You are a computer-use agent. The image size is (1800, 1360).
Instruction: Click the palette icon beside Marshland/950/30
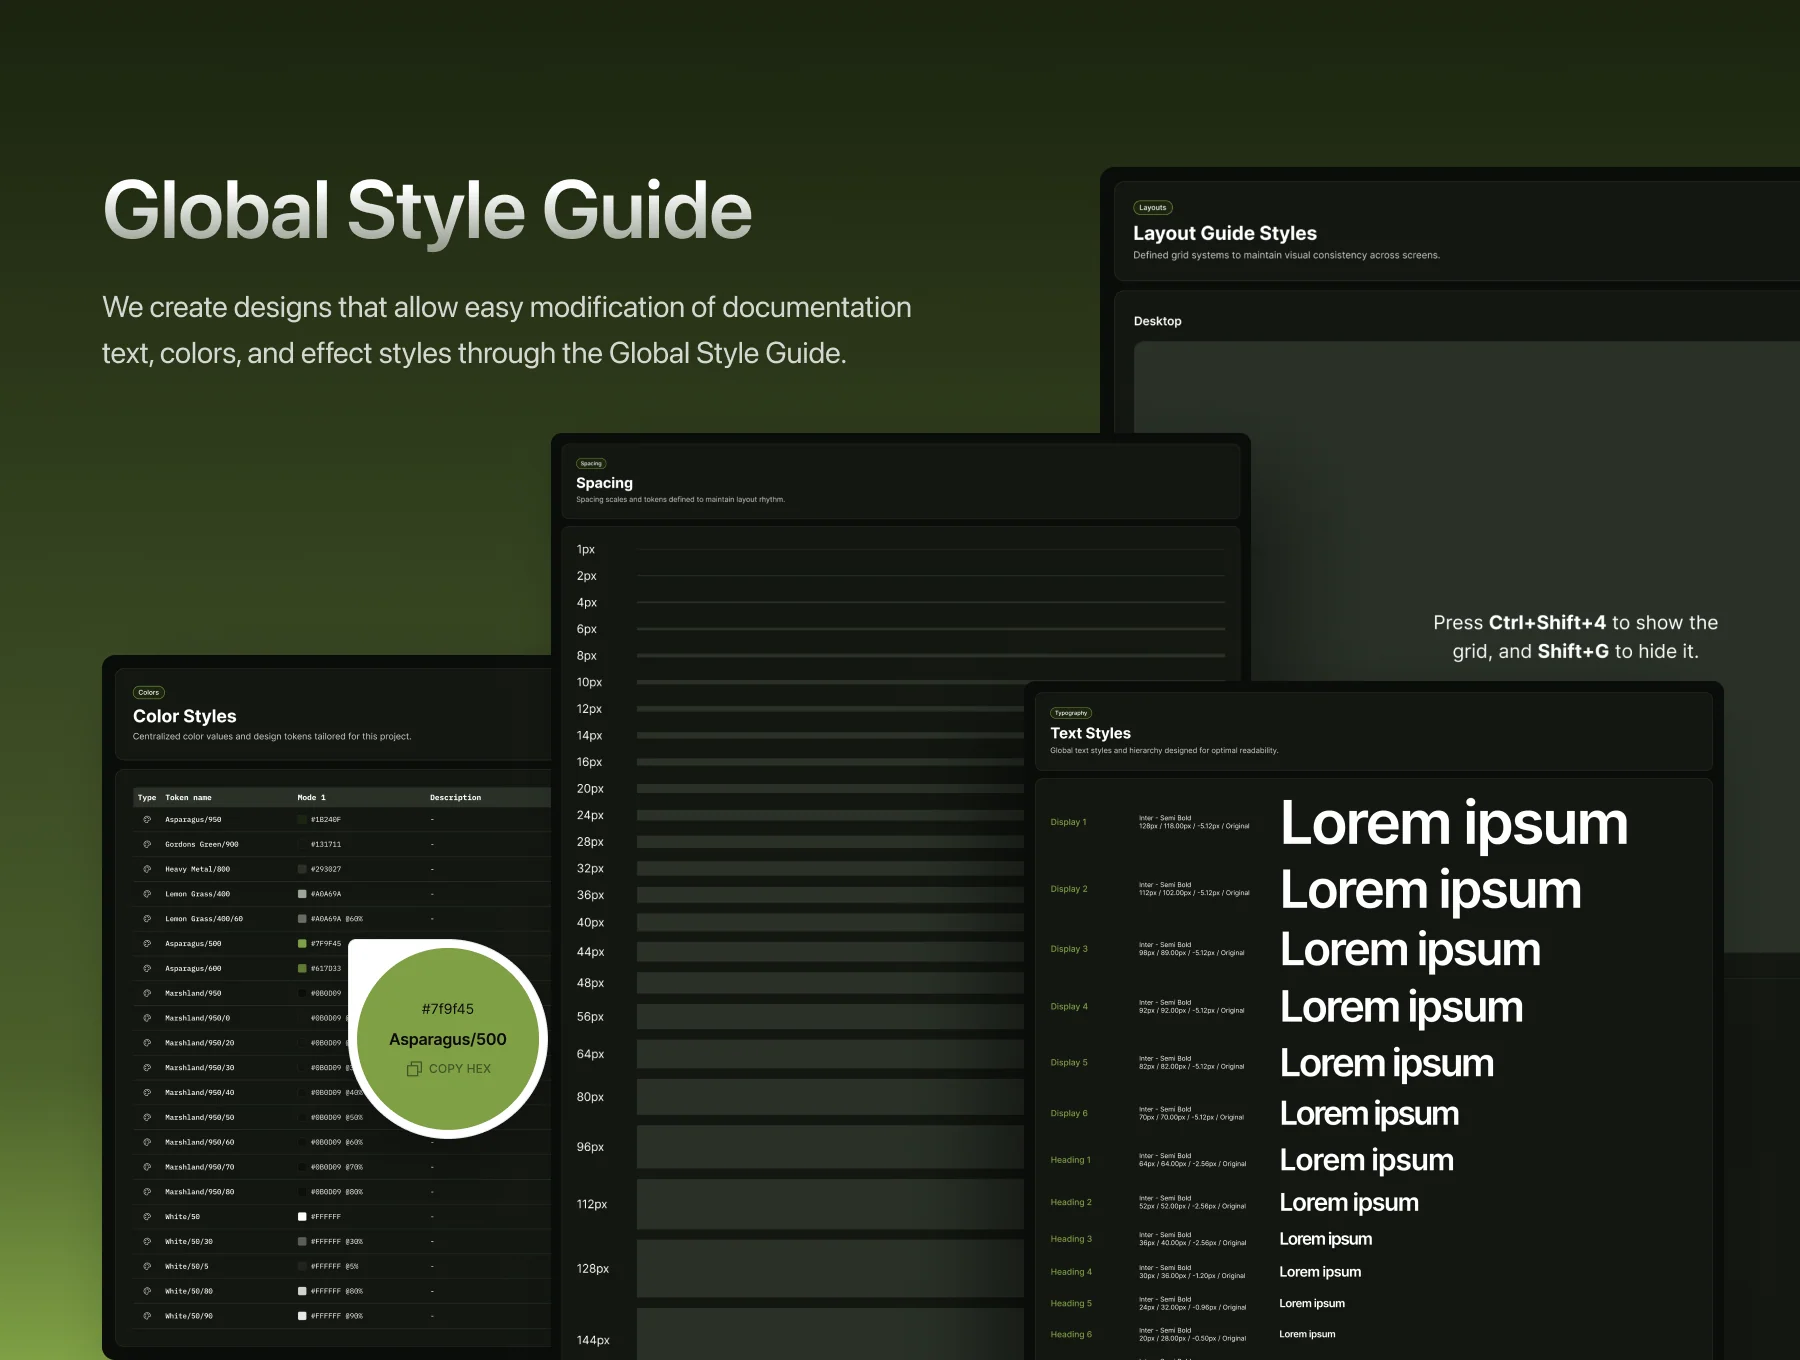click(x=147, y=1067)
